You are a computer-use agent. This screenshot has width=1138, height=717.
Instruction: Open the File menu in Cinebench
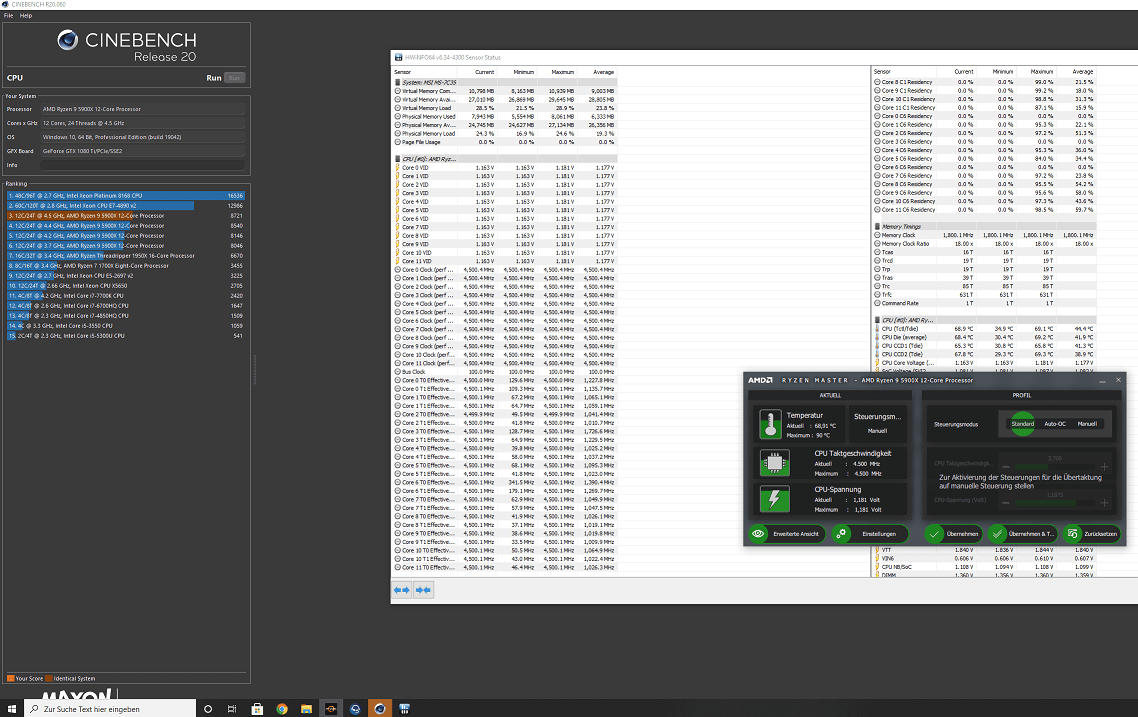coord(9,15)
